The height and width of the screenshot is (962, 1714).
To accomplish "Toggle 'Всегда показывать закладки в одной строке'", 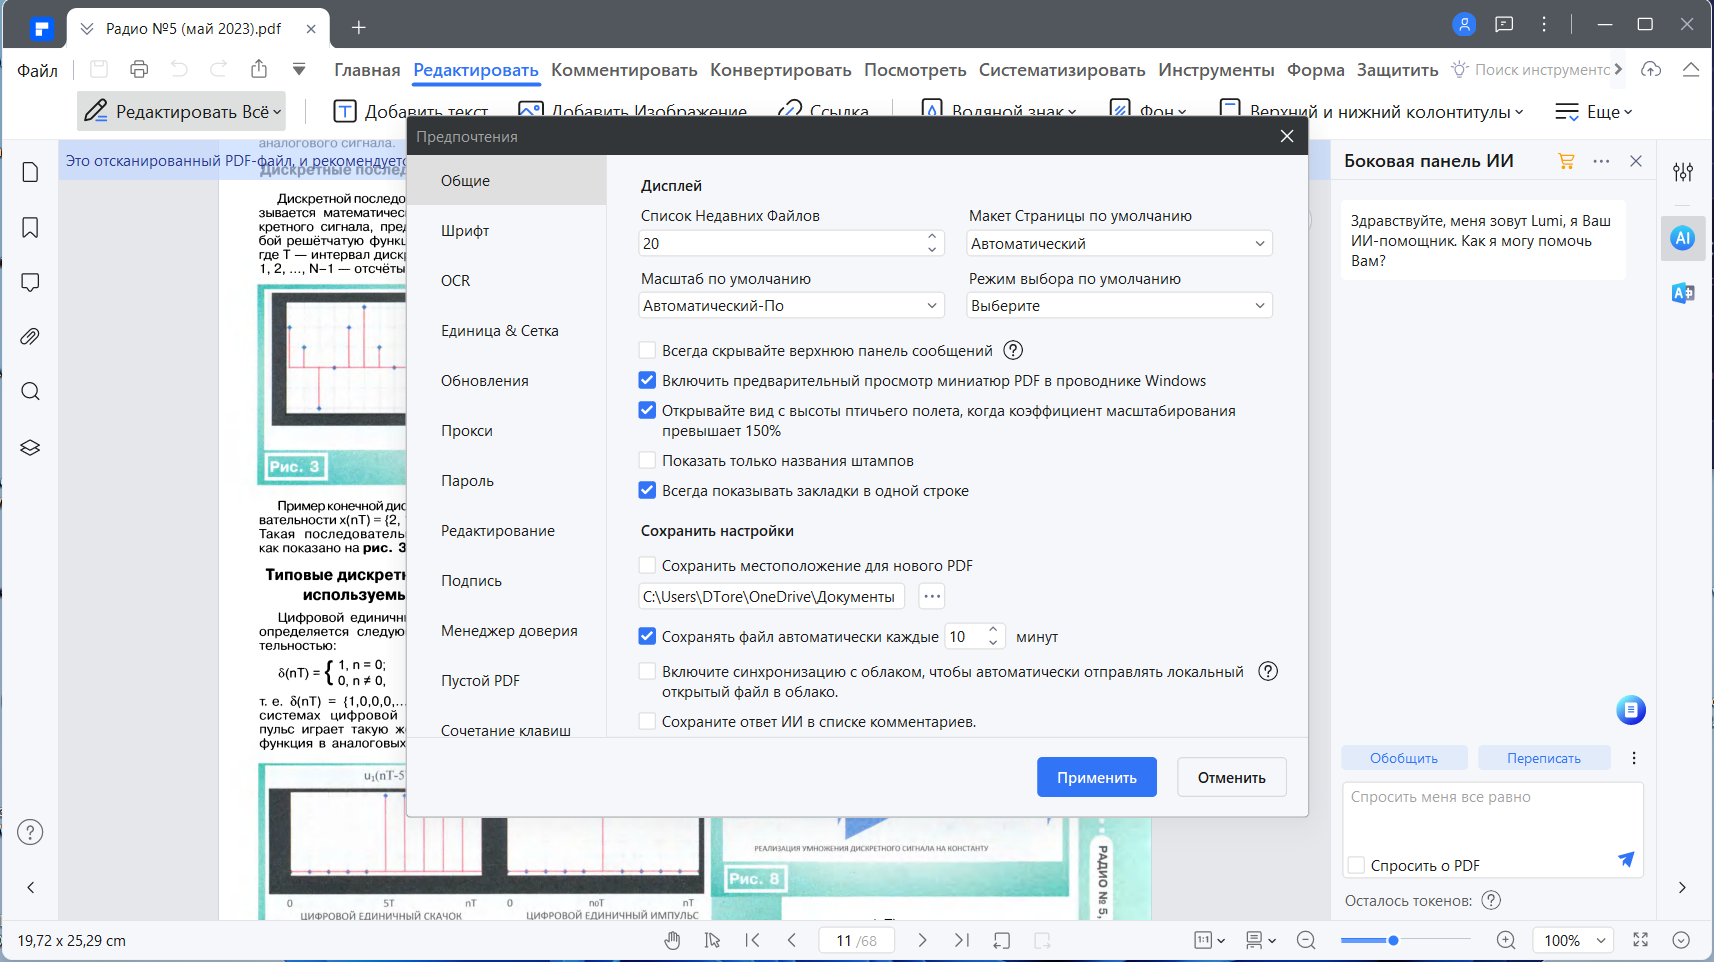I will point(647,490).
